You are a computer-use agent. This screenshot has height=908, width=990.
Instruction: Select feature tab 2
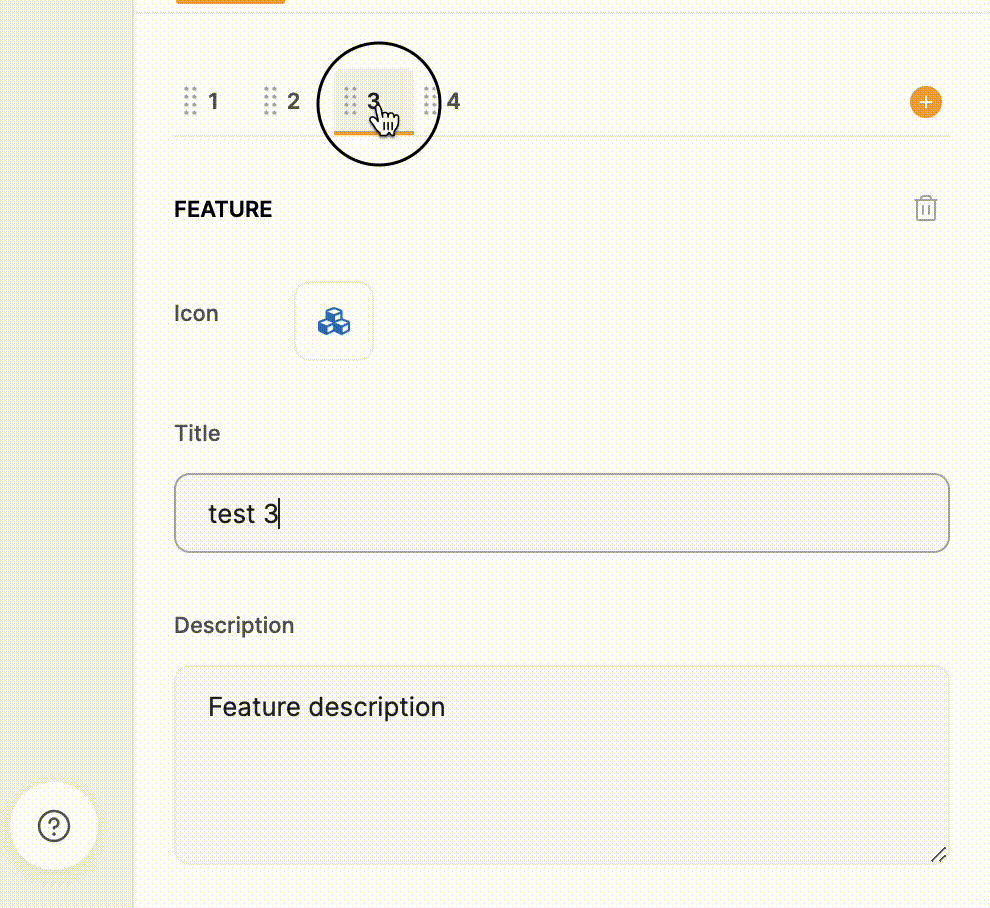293,101
